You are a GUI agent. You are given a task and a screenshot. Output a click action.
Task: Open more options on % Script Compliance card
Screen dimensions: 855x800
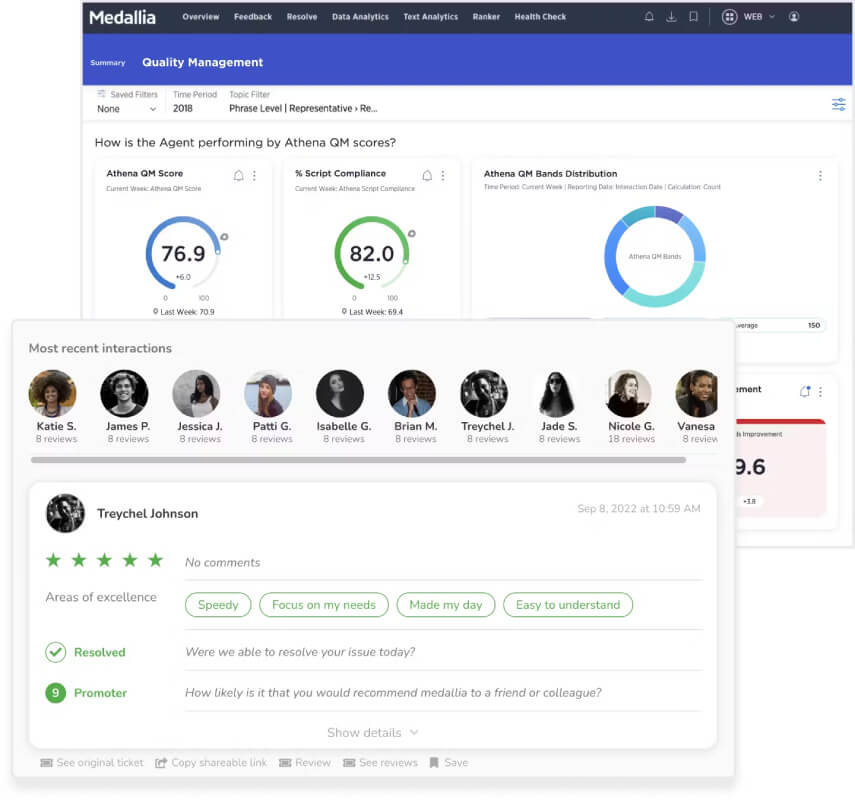click(443, 176)
